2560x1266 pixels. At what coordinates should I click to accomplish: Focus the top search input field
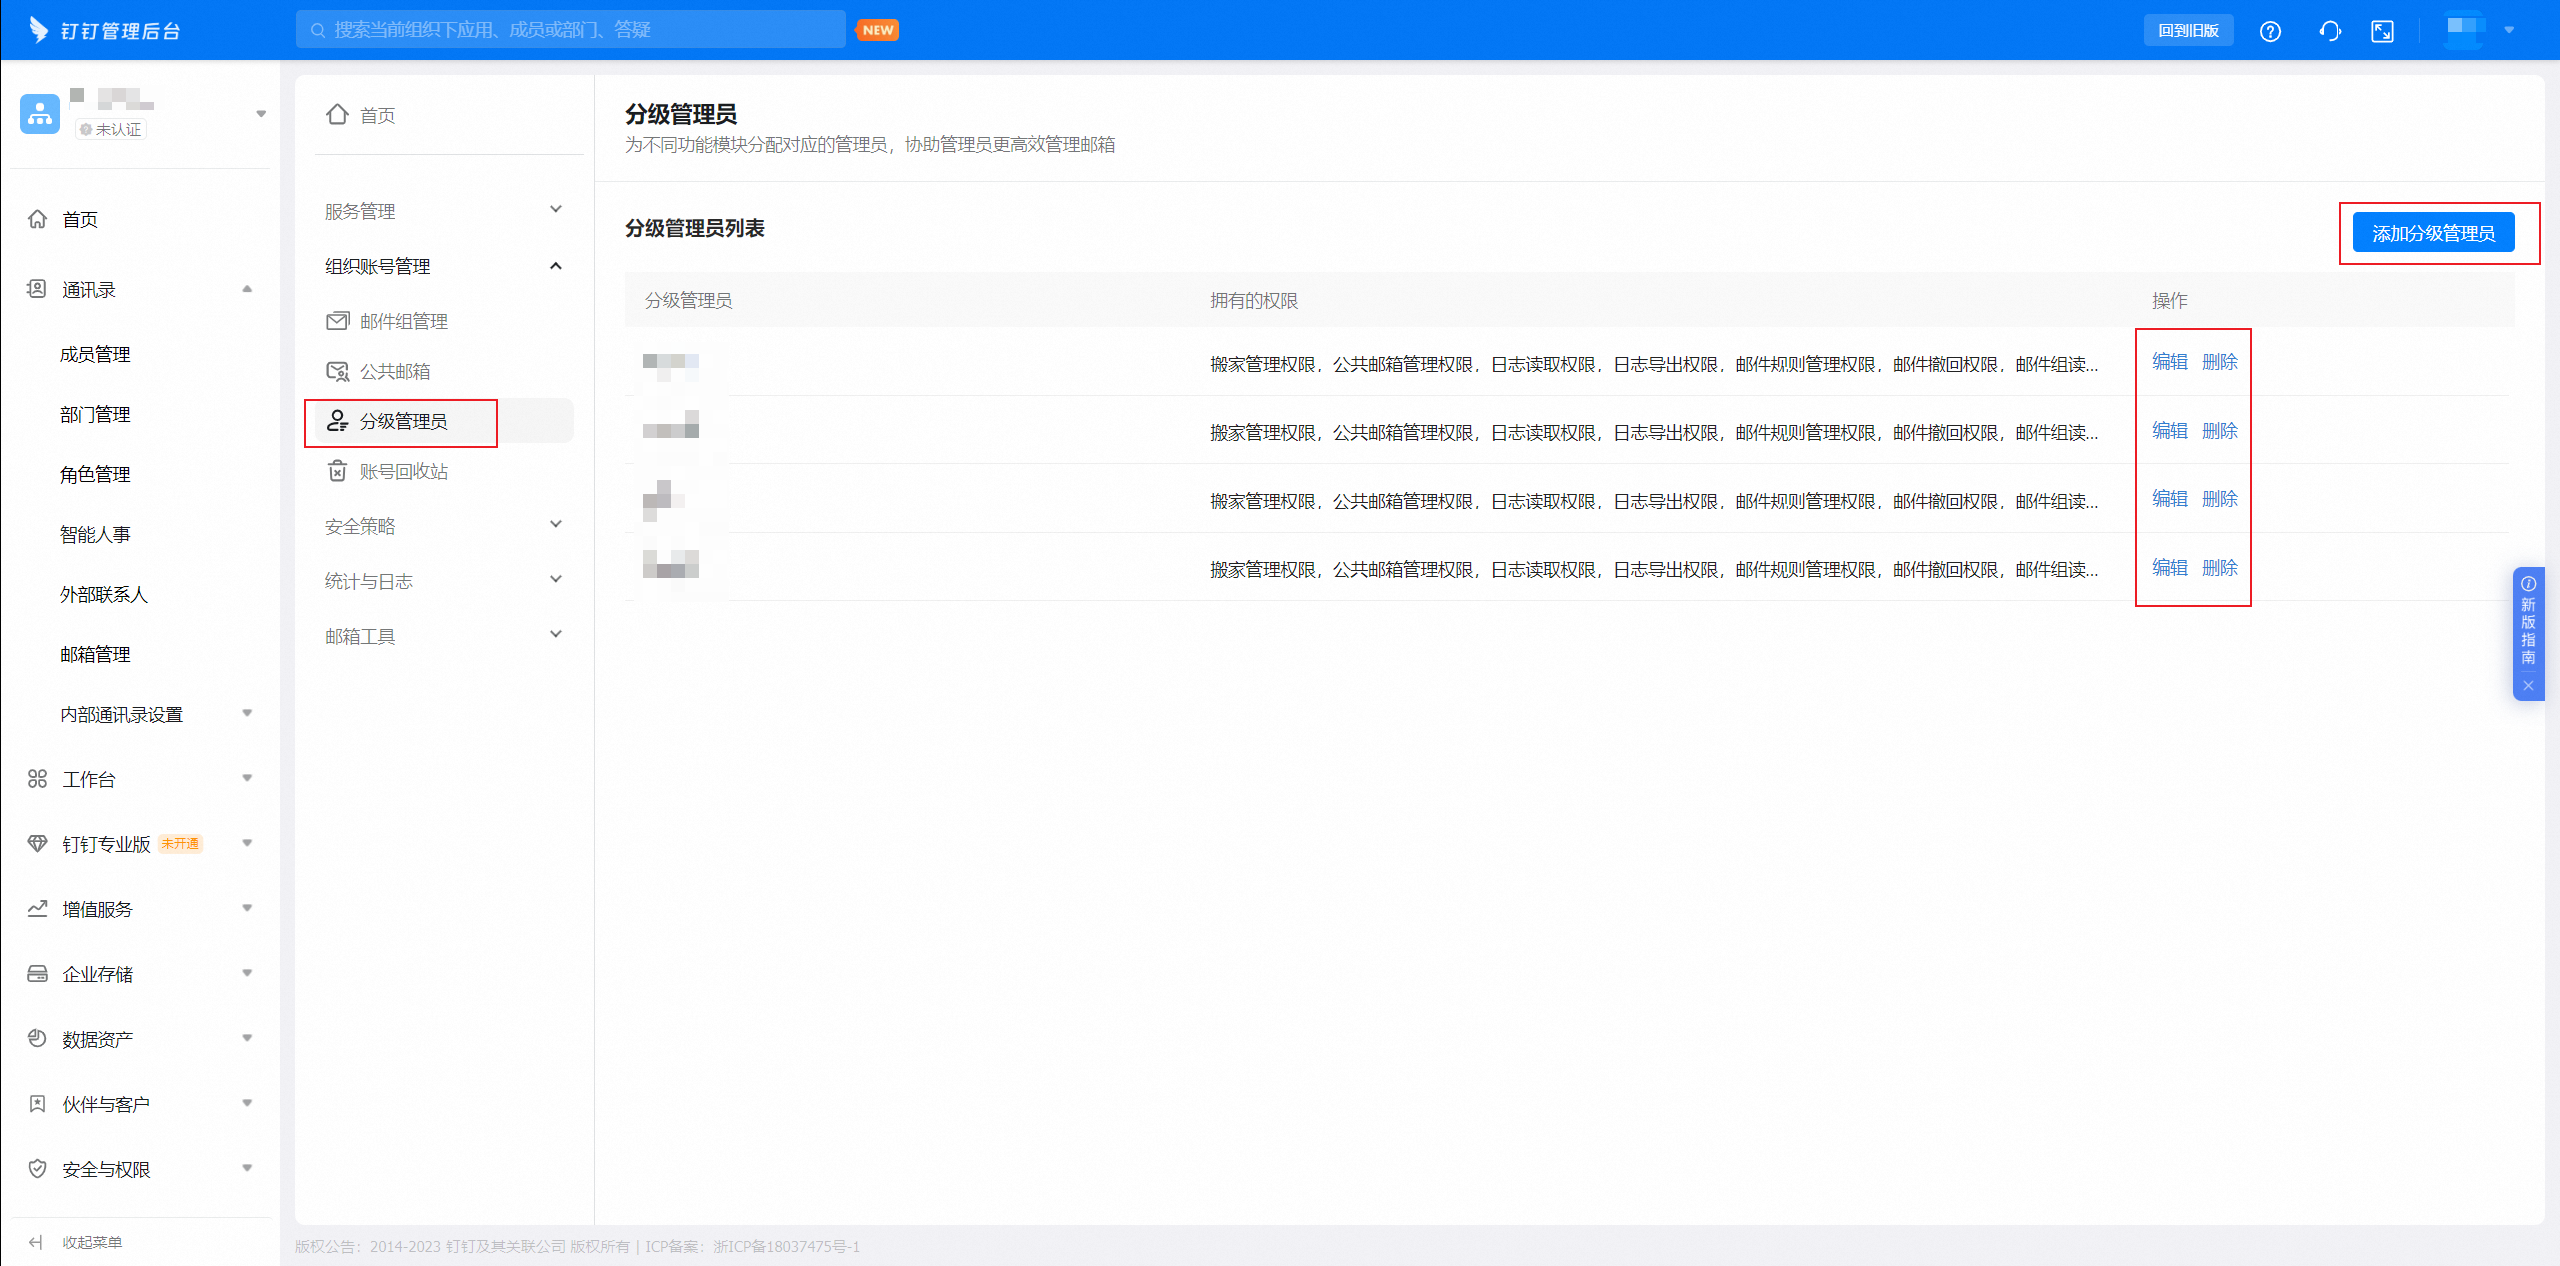[x=570, y=30]
